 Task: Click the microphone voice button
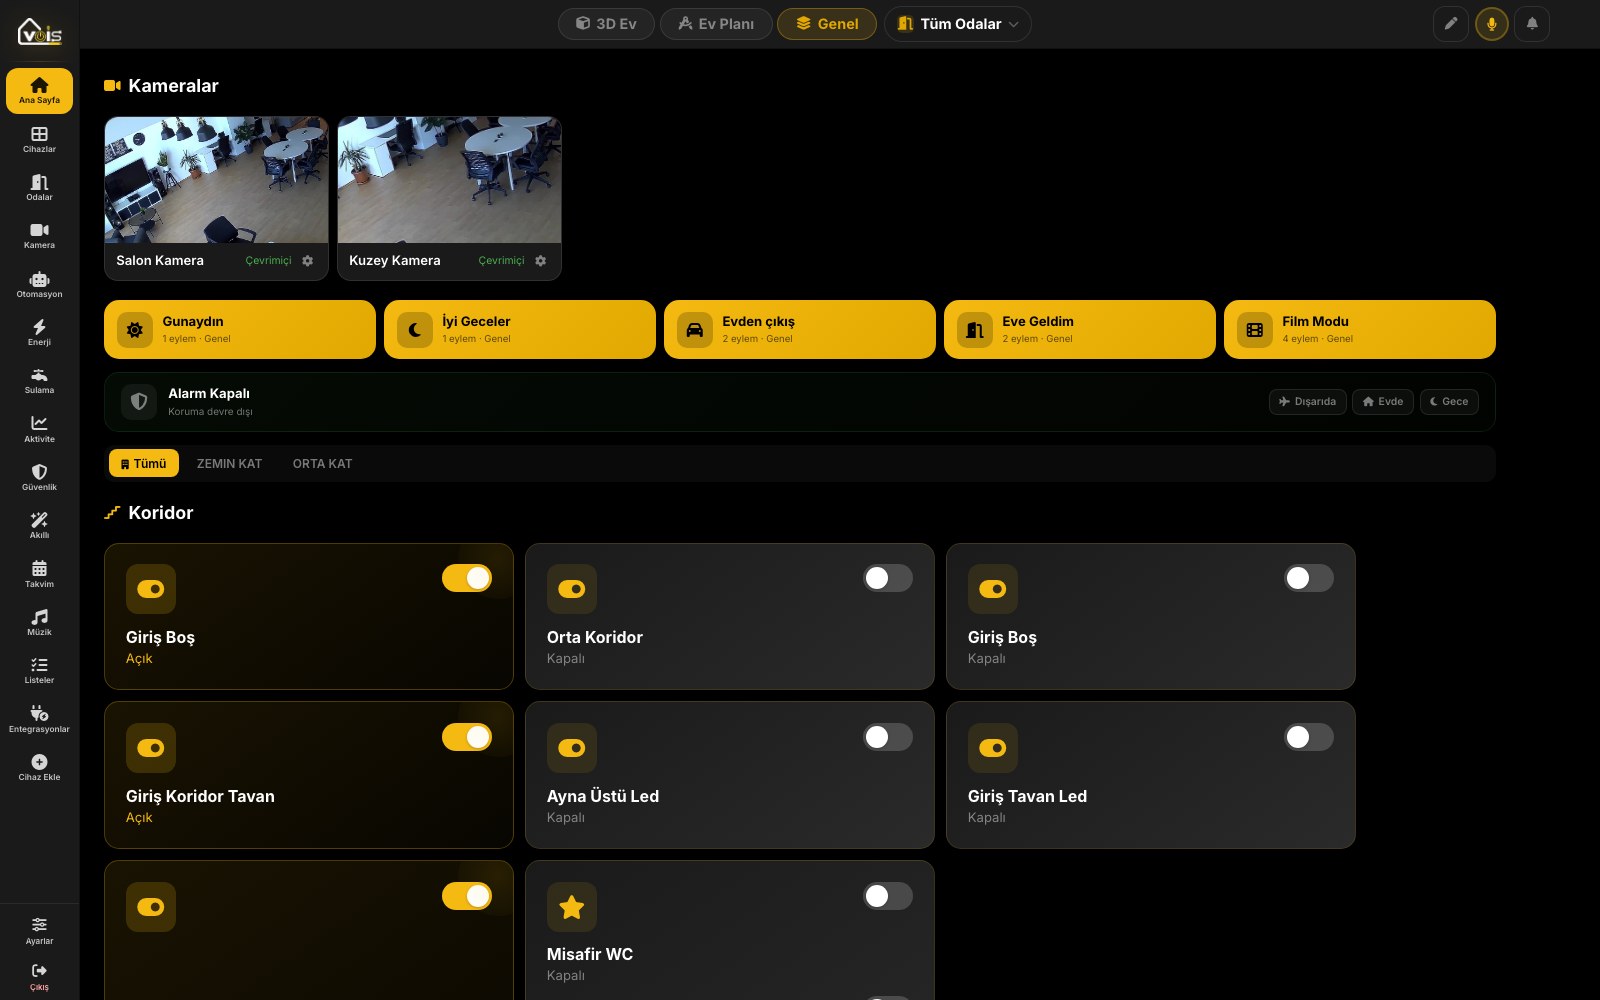pyautogui.click(x=1491, y=24)
